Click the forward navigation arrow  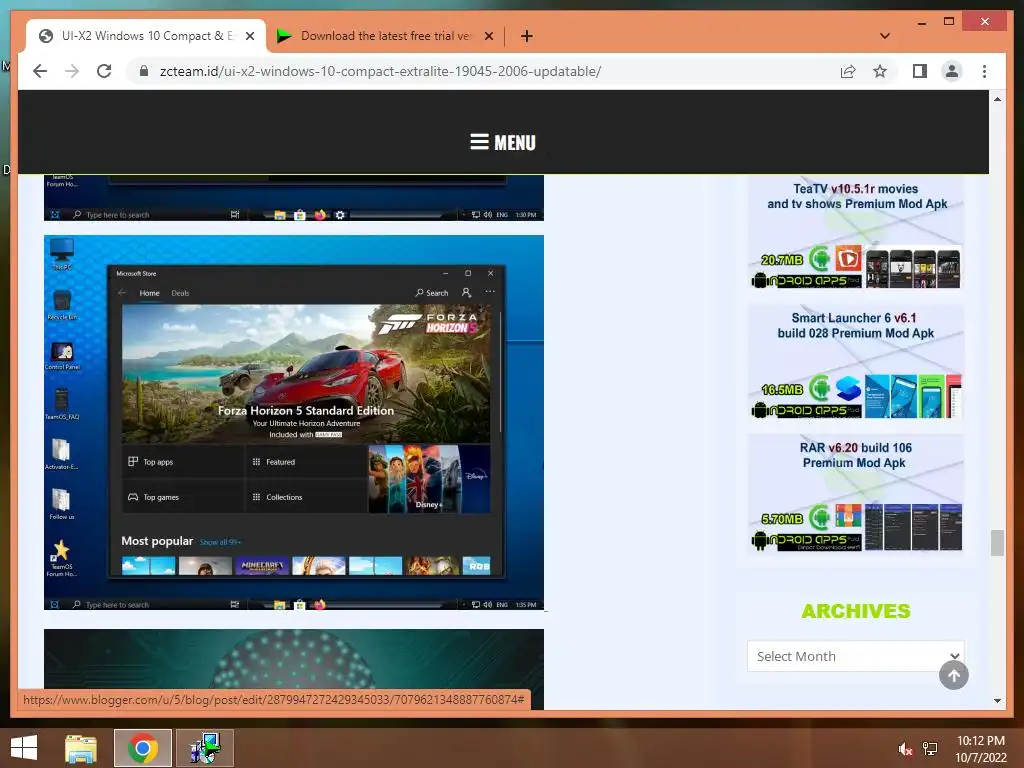[72, 71]
